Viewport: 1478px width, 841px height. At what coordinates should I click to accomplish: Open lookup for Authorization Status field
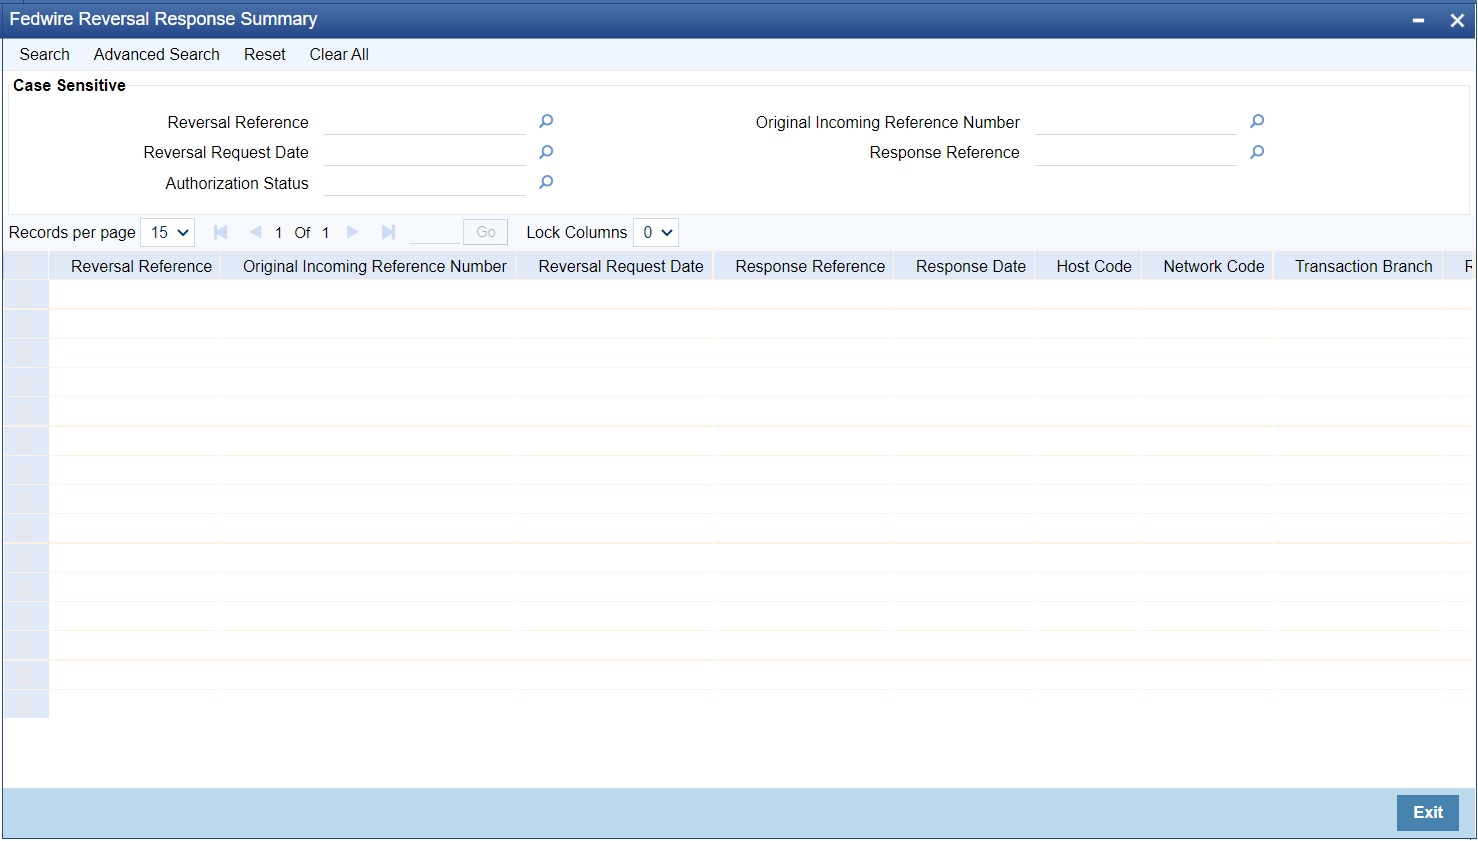click(546, 182)
